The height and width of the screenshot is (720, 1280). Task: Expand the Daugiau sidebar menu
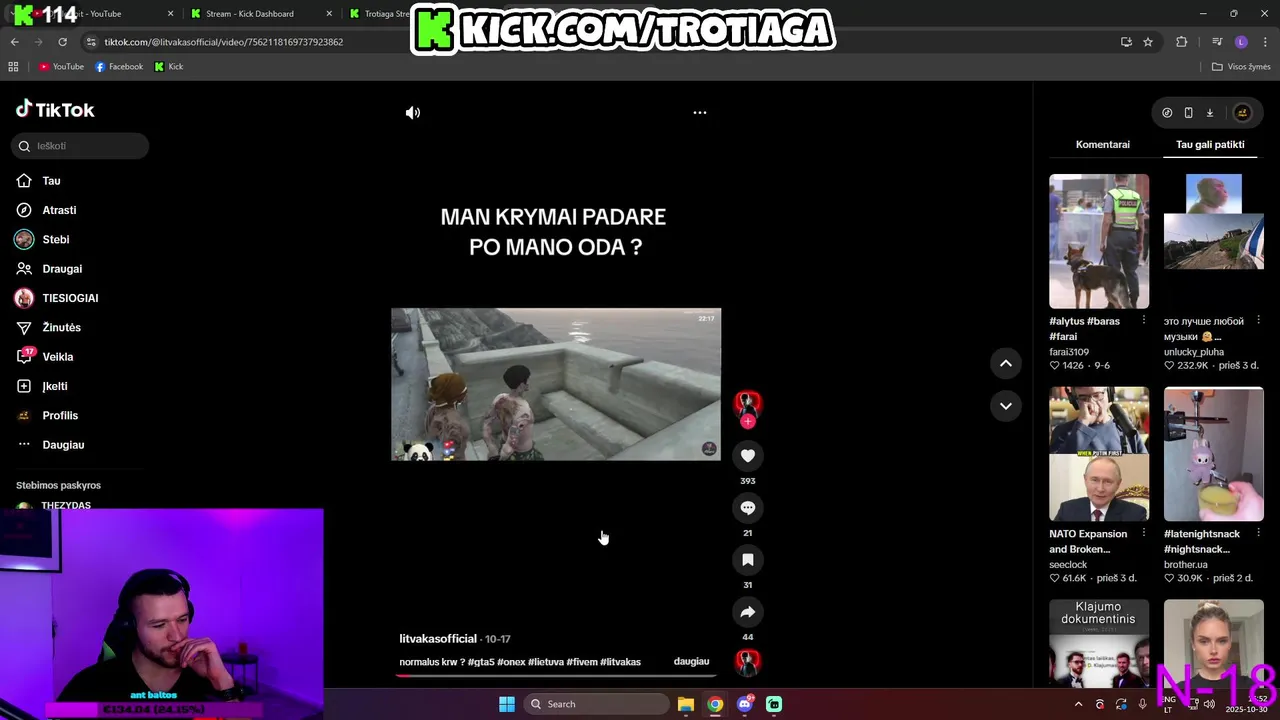click(63, 445)
